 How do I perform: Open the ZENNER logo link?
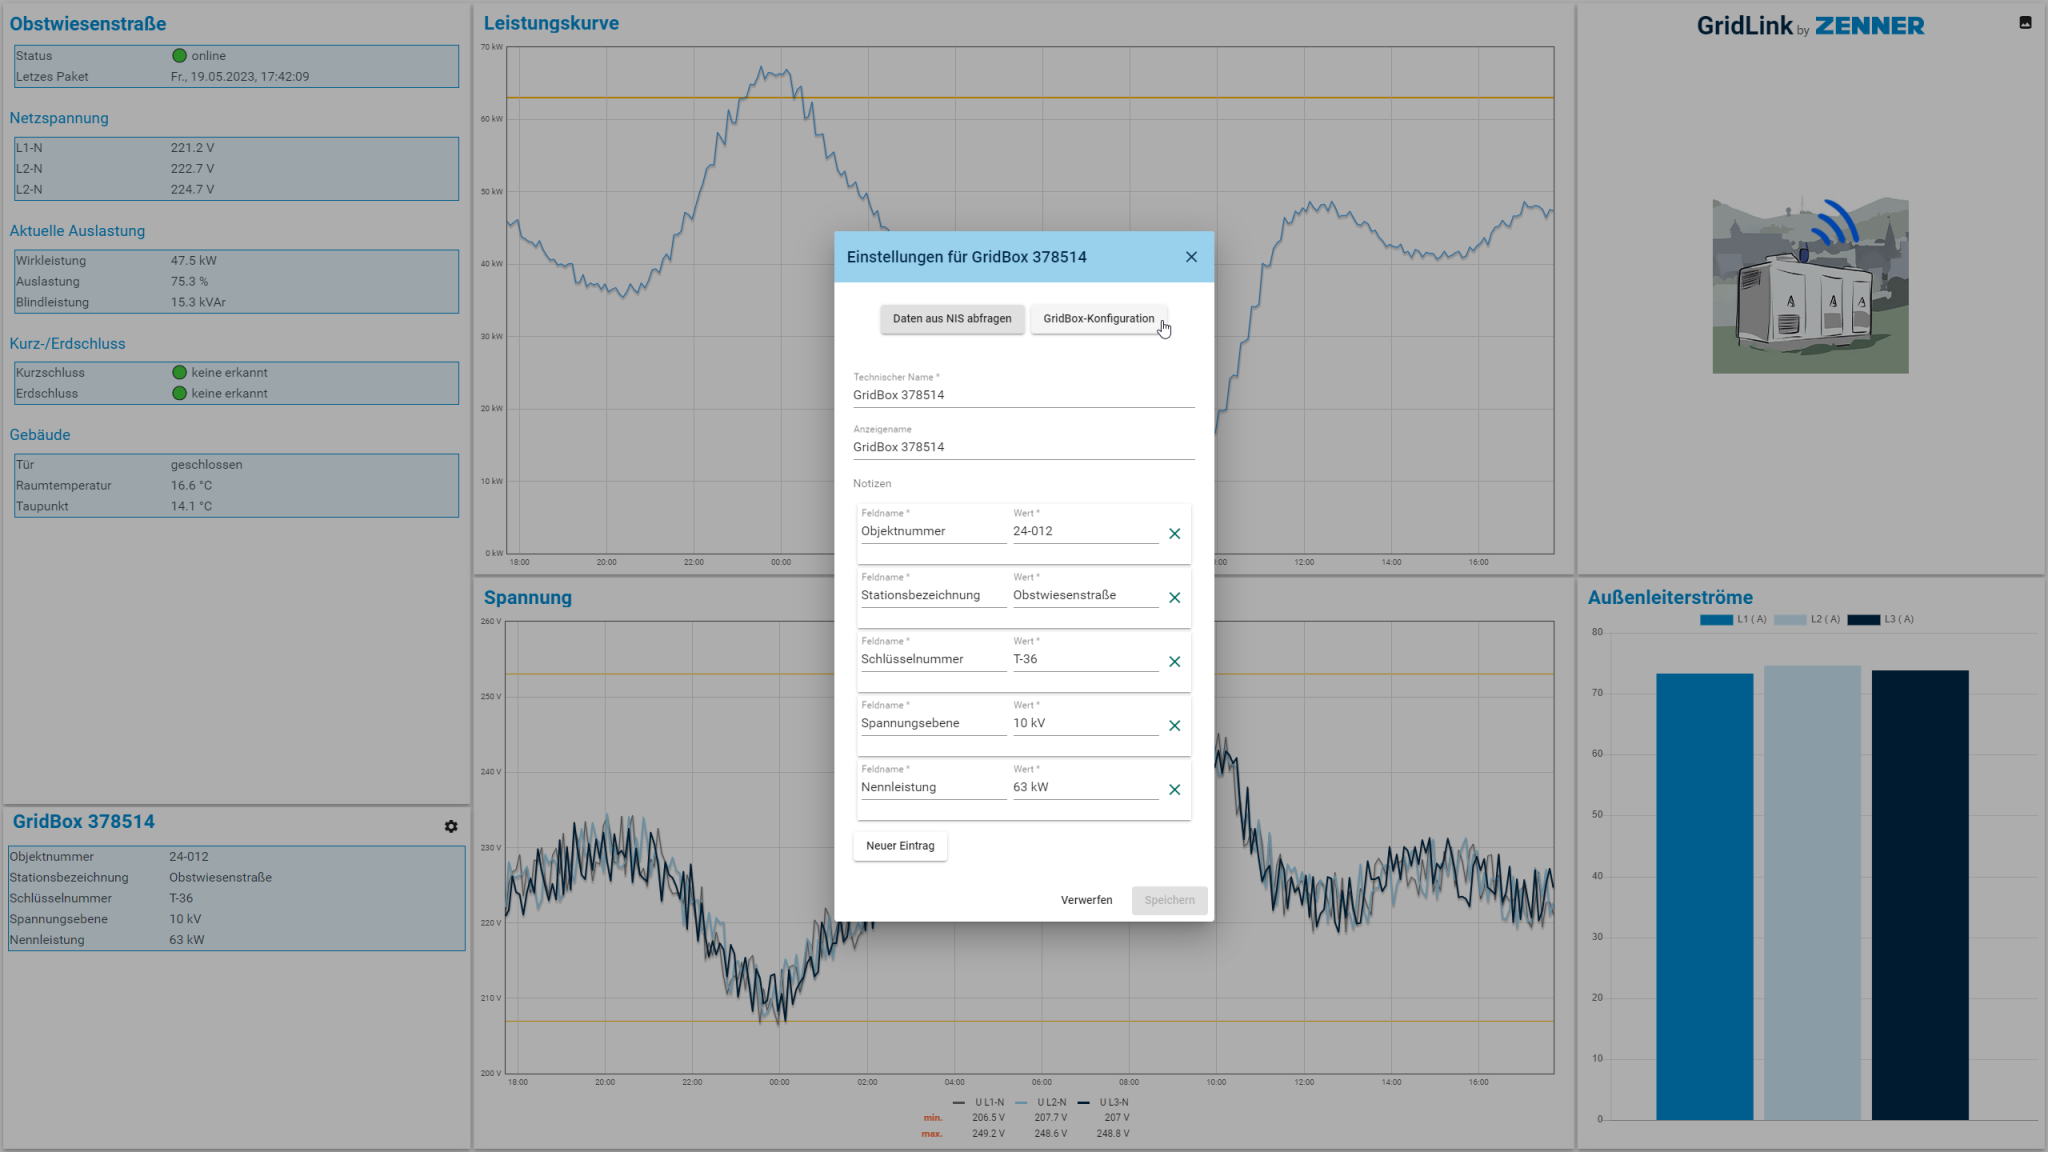click(x=1869, y=25)
